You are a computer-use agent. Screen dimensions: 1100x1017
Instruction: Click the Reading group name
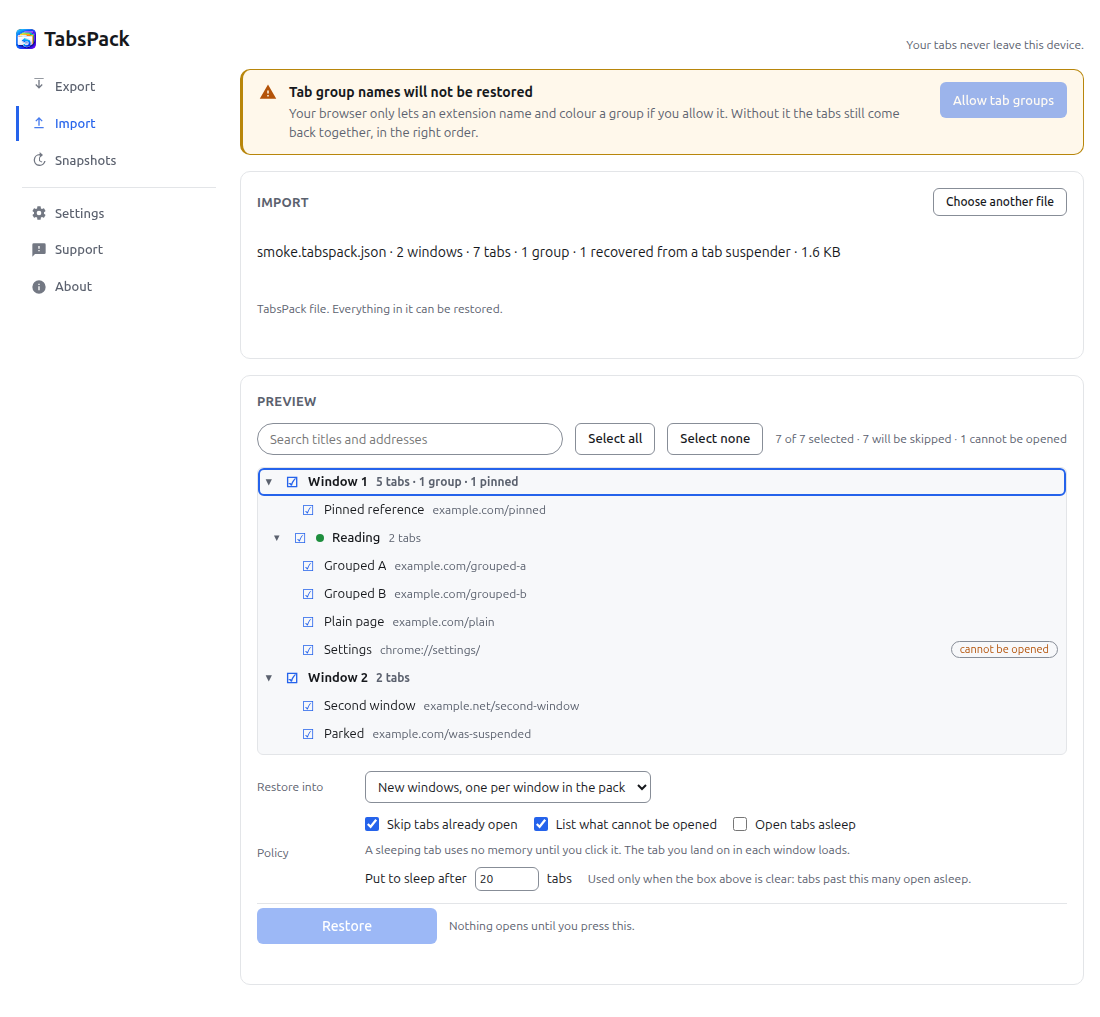pos(356,538)
